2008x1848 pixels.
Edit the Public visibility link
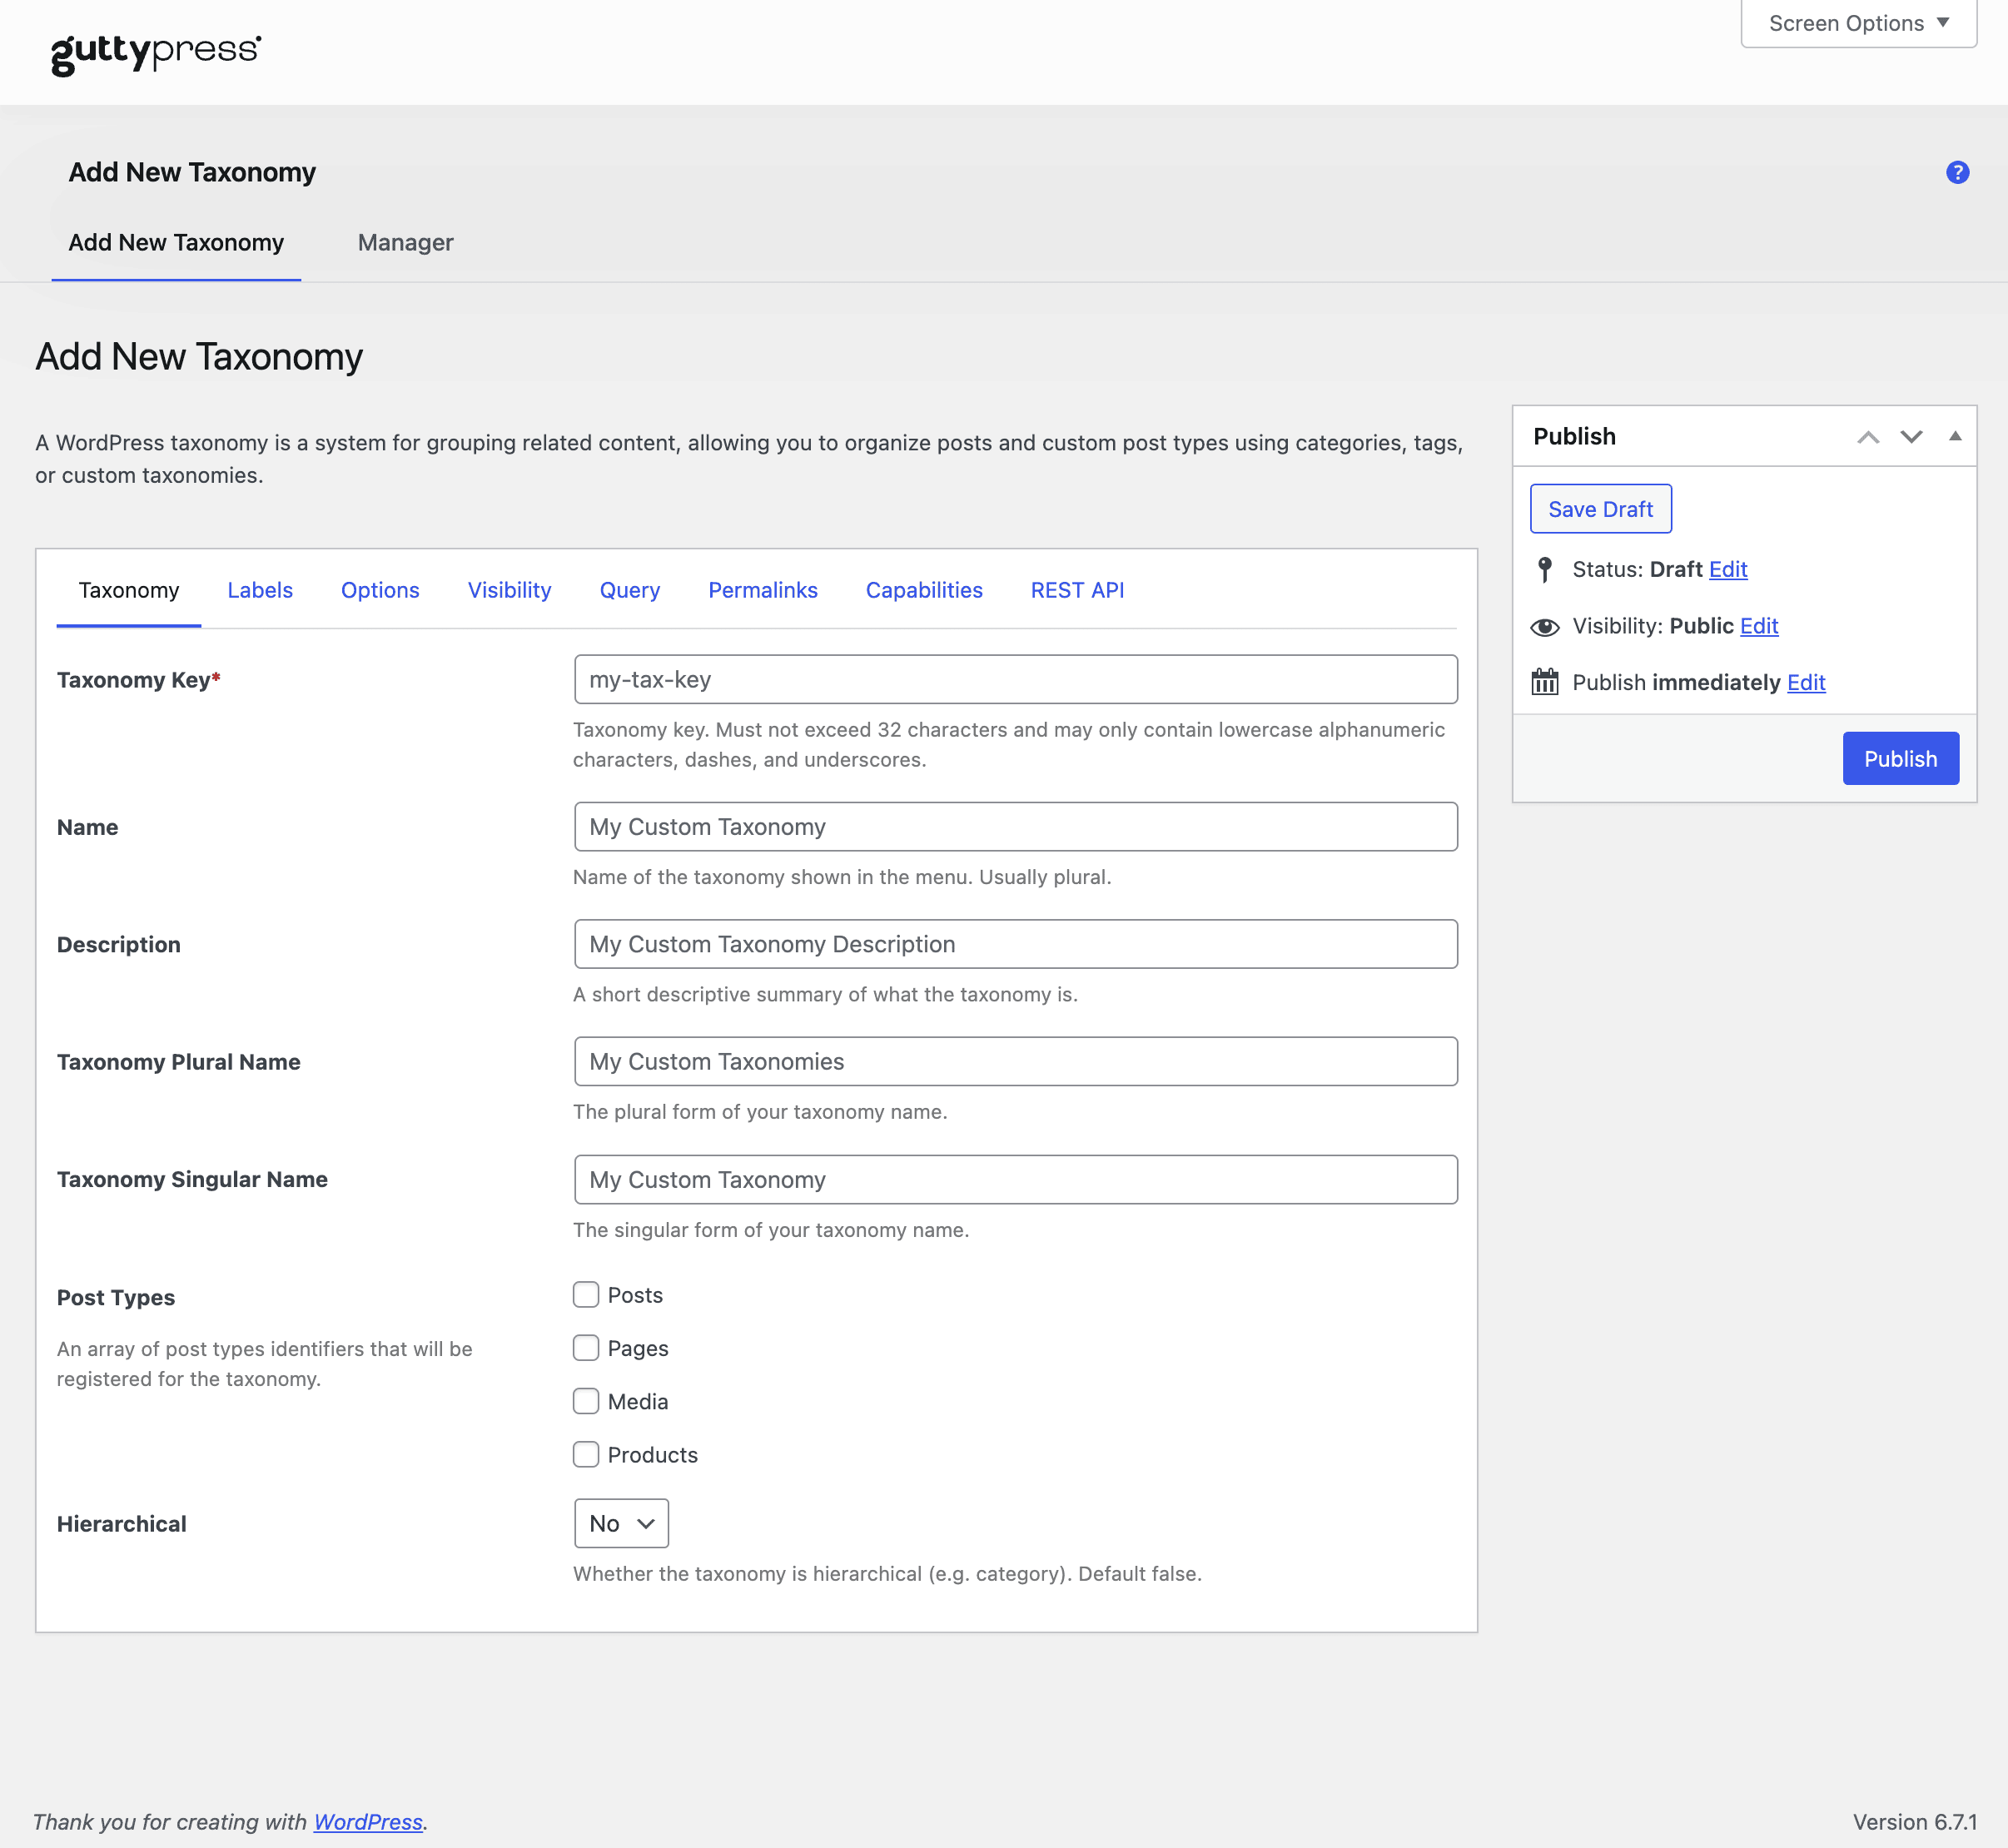coord(1759,626)
